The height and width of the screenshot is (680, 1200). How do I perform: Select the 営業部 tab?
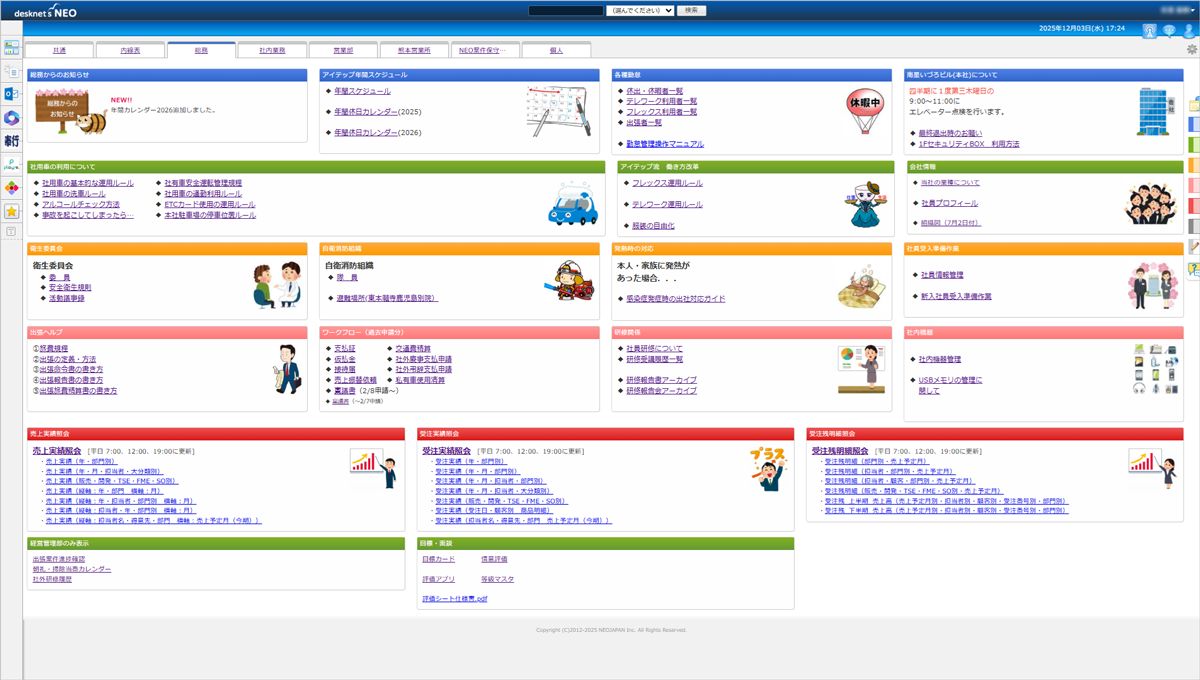coord(343,50)
